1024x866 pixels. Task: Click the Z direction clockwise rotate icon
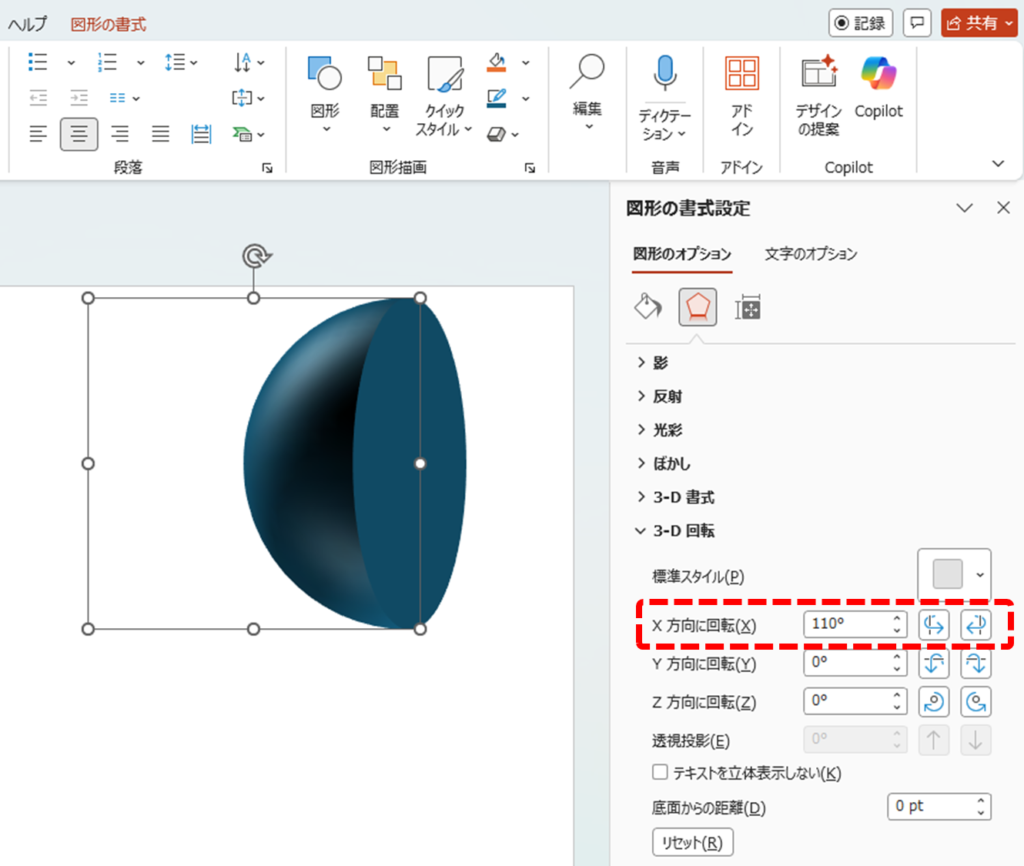click(933, 702)
